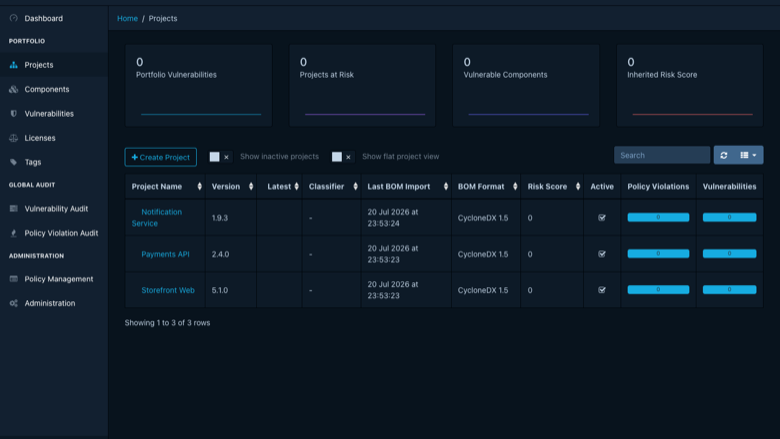Image resolution: width=780 pixels, height=439 pixels.
Task: Open Policy Violation Audit page
Action: (x=61, y=233)
